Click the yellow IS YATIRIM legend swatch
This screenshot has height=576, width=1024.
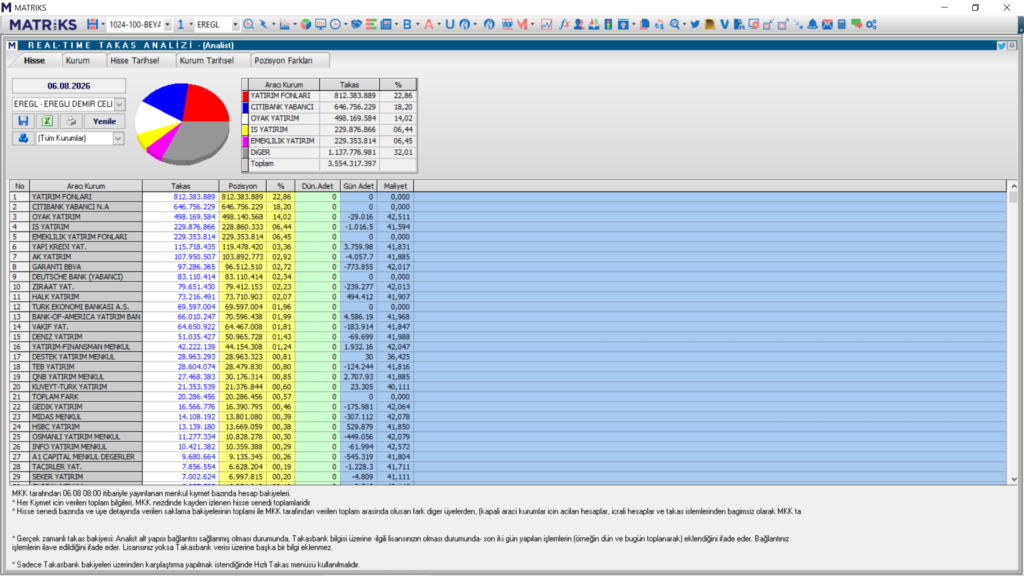(x=246, y=130)
